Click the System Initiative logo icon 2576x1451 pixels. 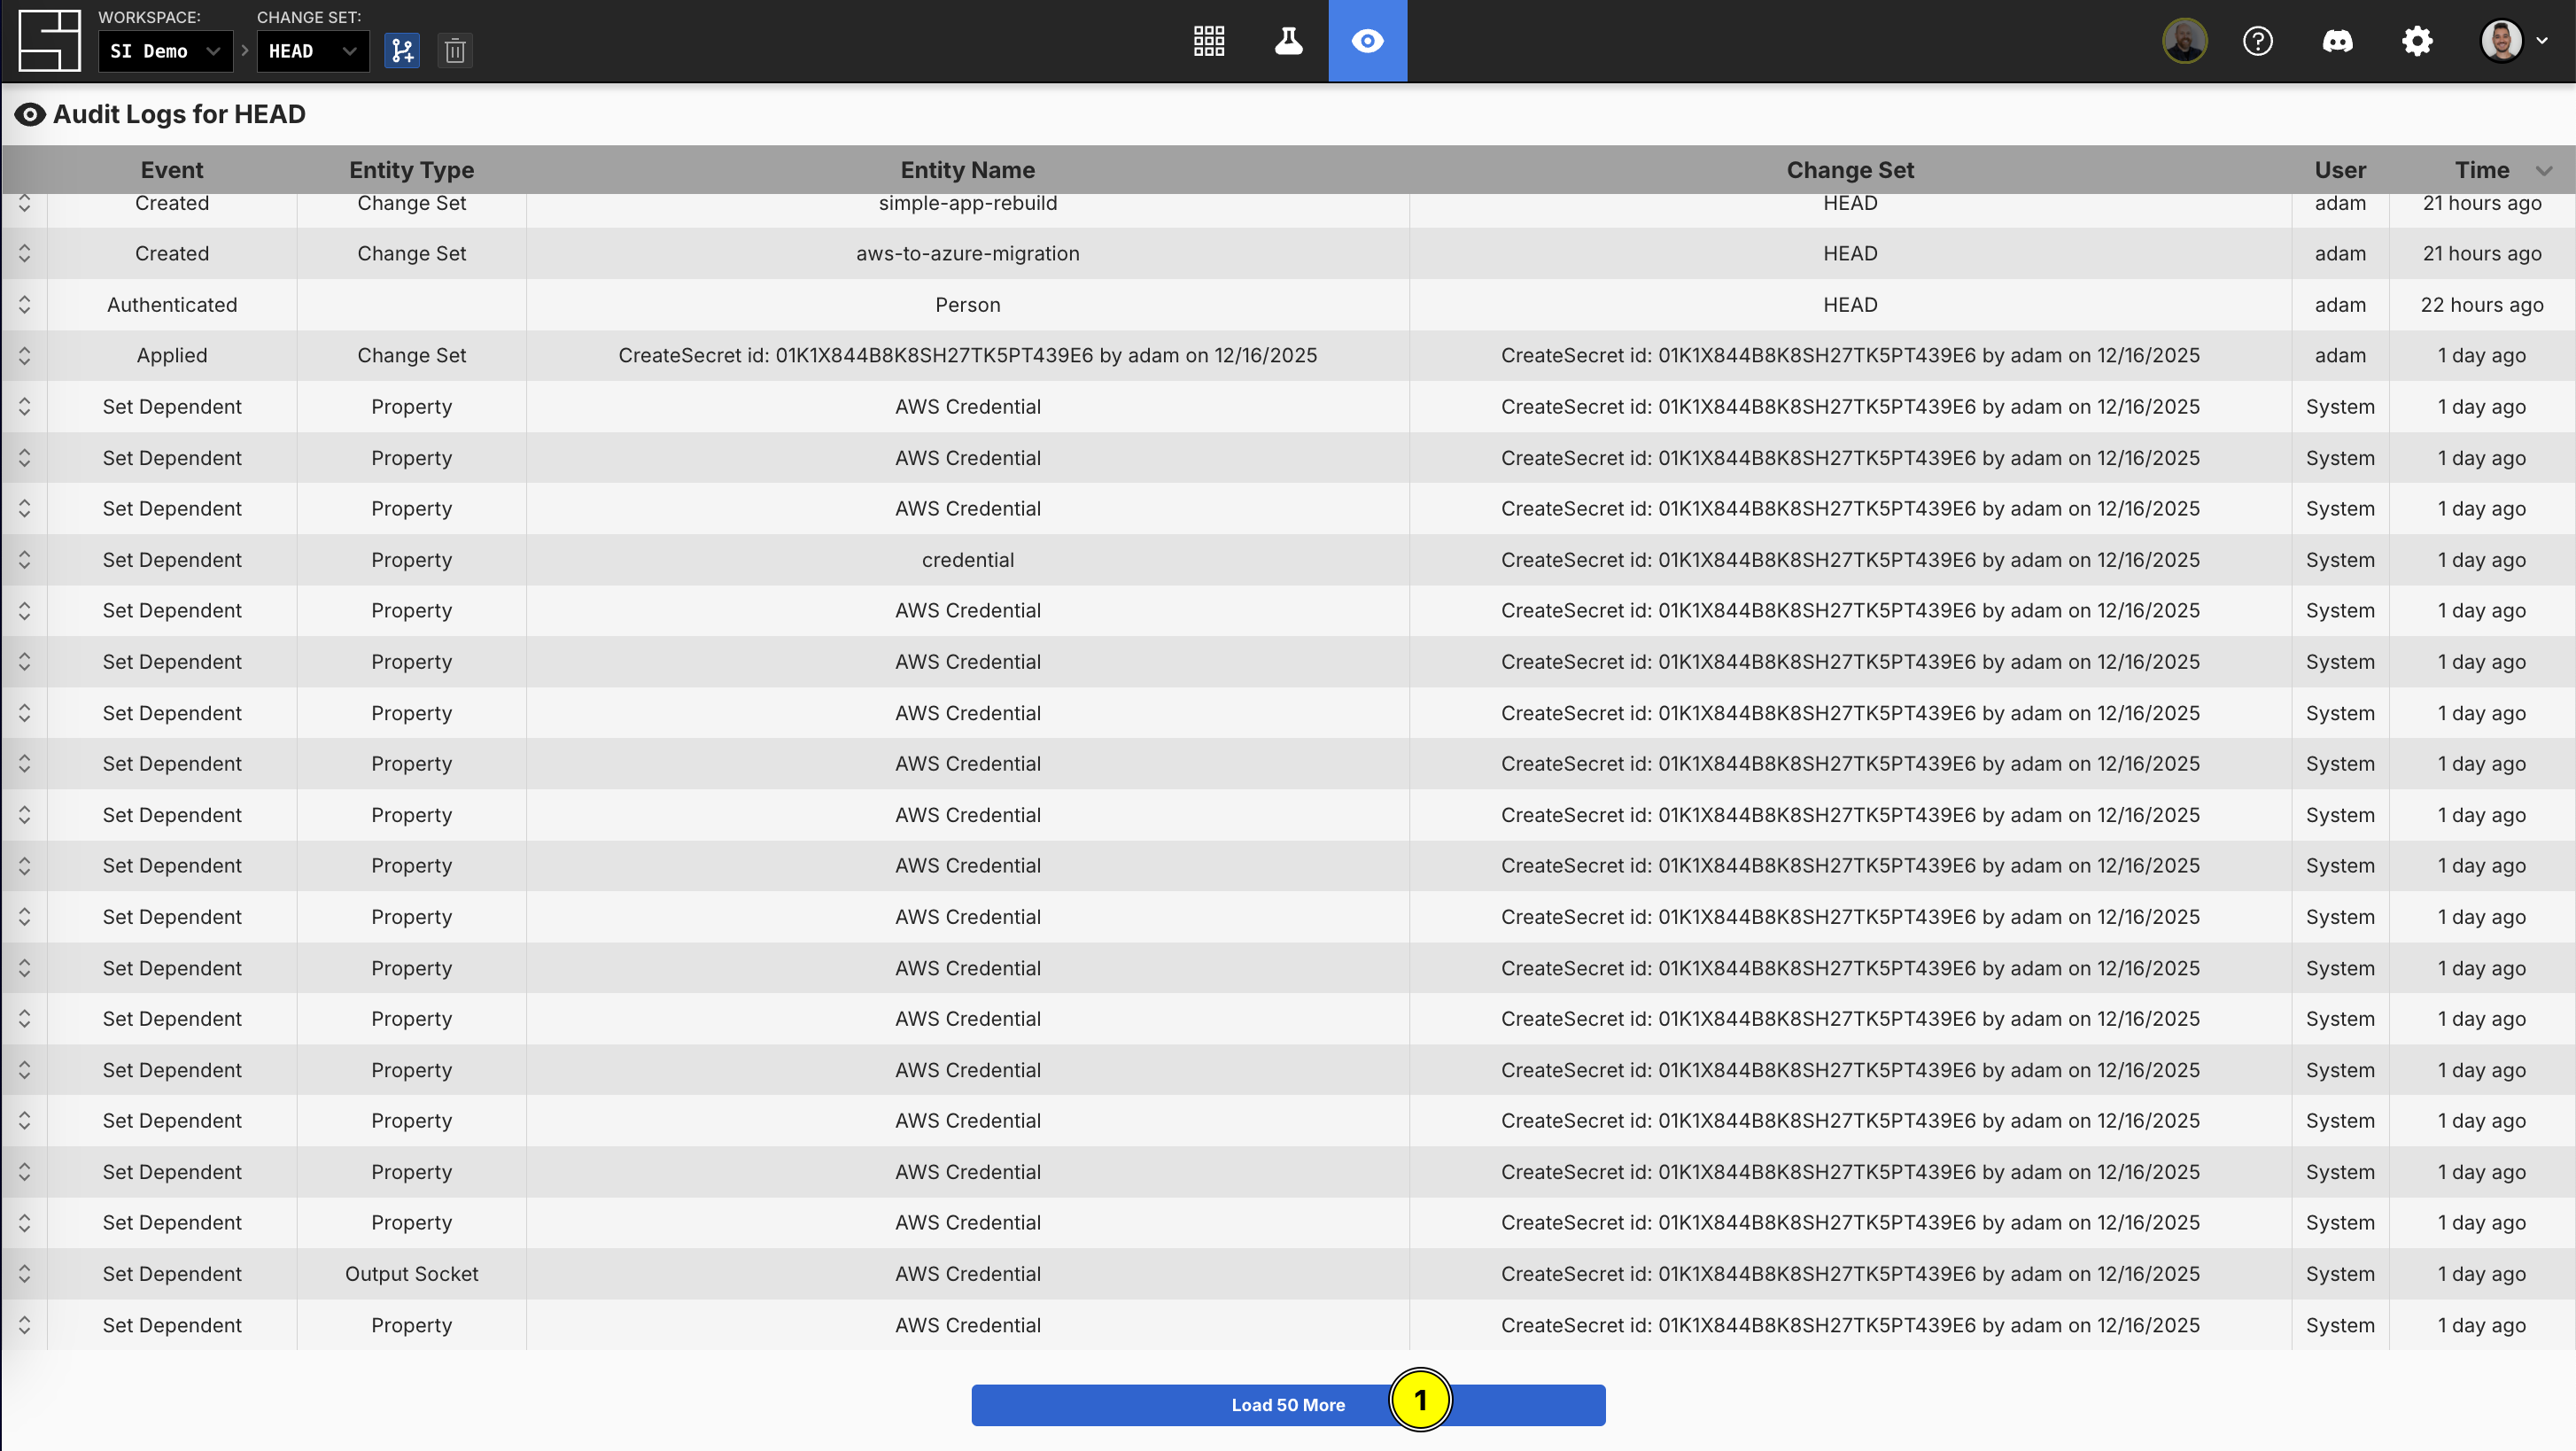[49, 41]
